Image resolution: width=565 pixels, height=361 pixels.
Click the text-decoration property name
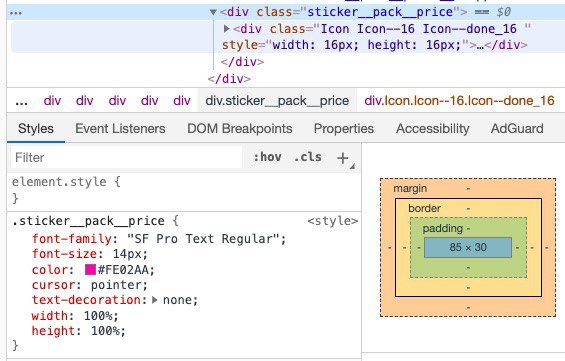click(x=86, y=300)
